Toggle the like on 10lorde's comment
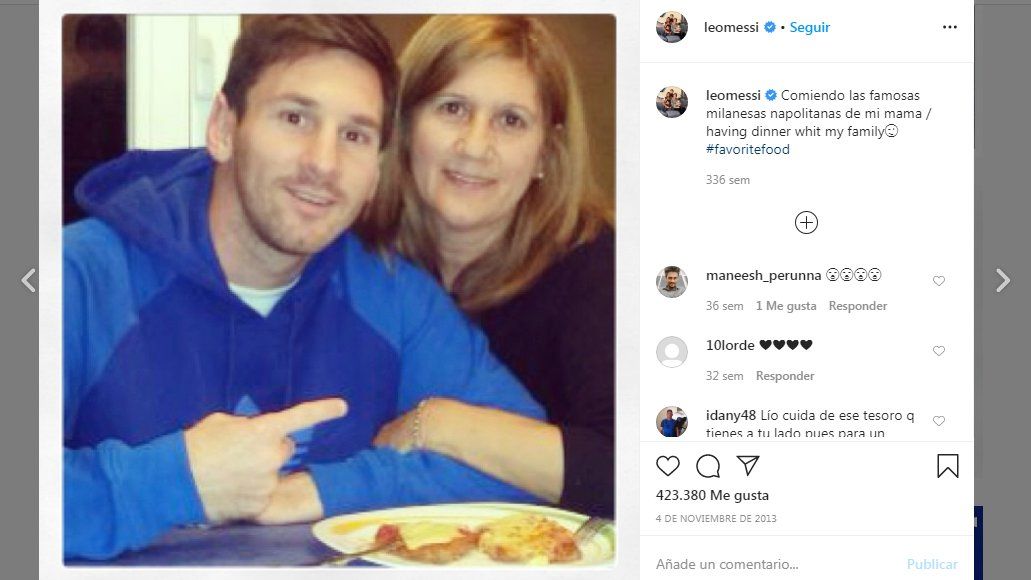The width and height of the screenshot is (1031, 580). click(938, 351)
